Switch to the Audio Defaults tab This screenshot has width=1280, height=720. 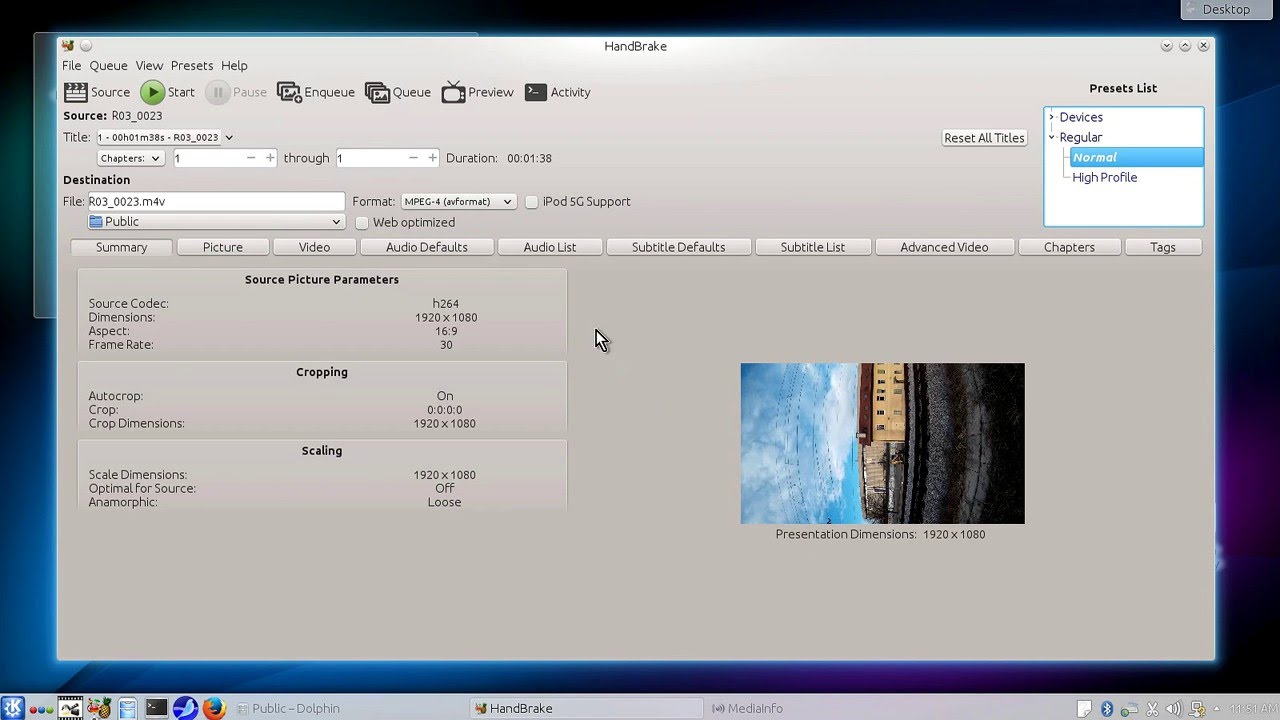tap(427, 247)
